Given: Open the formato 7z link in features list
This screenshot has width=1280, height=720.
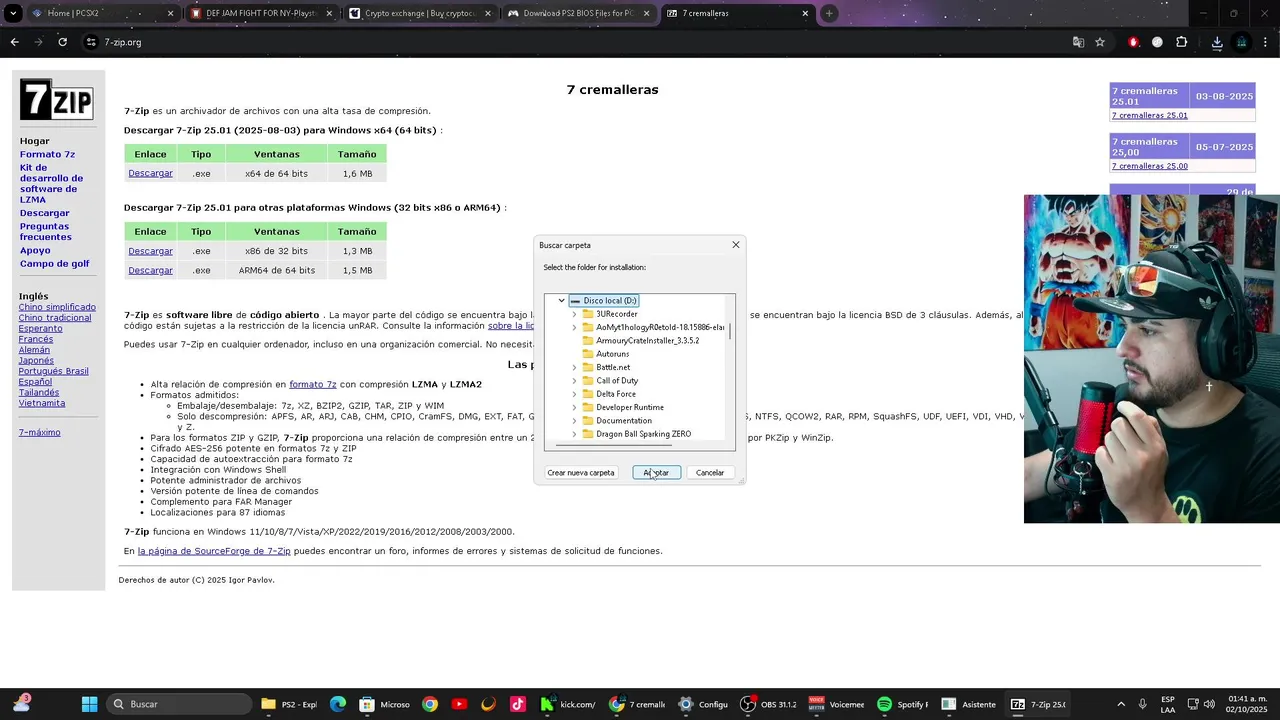Looking at the screenshot, I should pos(313,384).
